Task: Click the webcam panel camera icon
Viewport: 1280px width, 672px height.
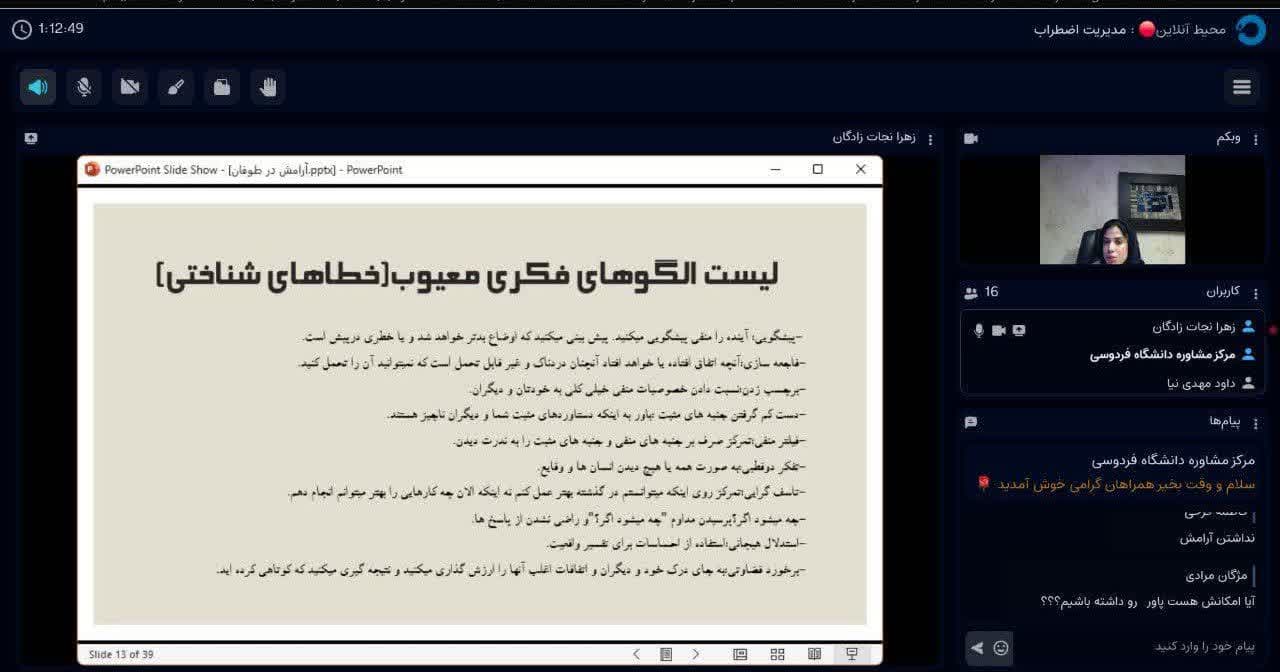Action: click(971, 139)
